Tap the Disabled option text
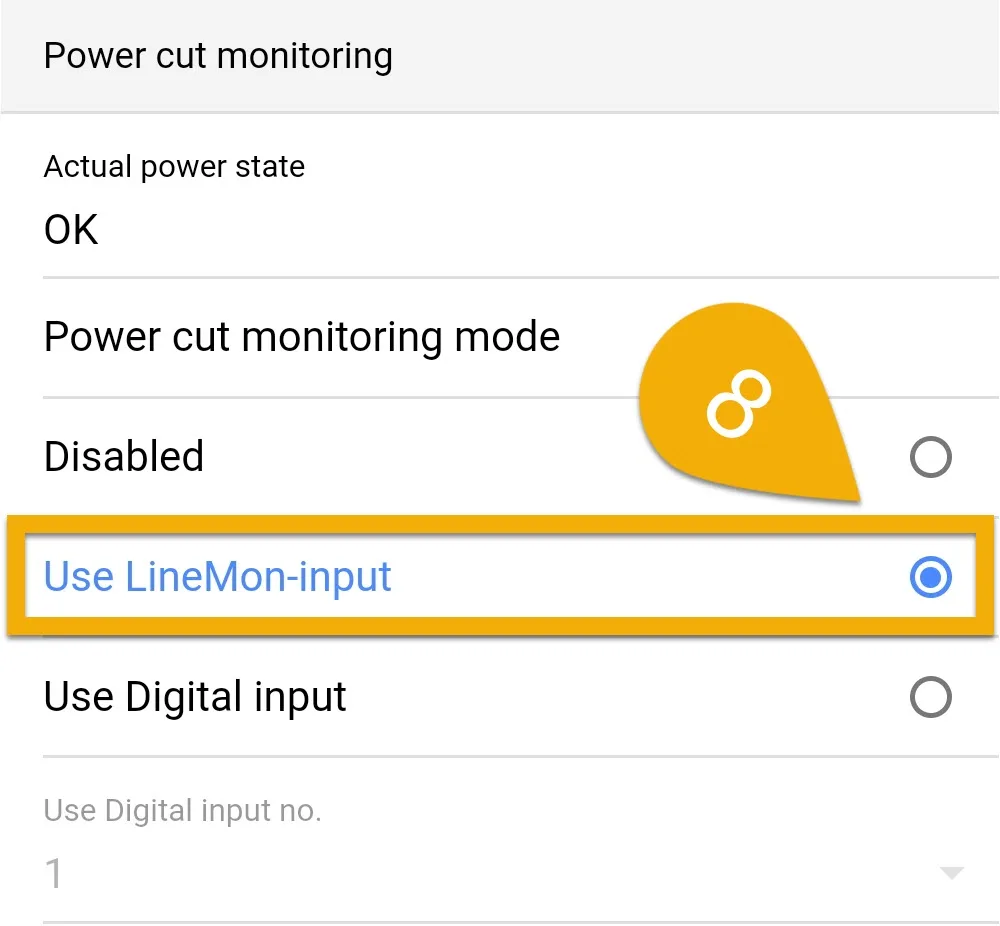The image size is (1000, 926). pyautogui.click(x=124, y=457)
